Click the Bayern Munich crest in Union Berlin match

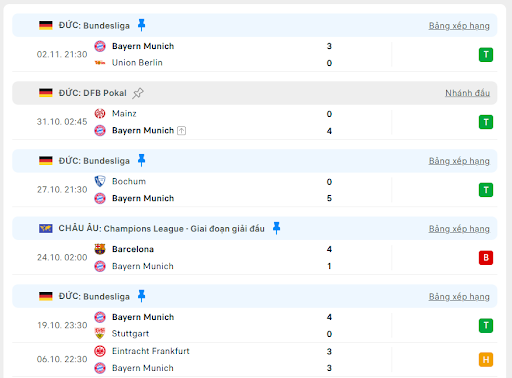tap(100, 46)
